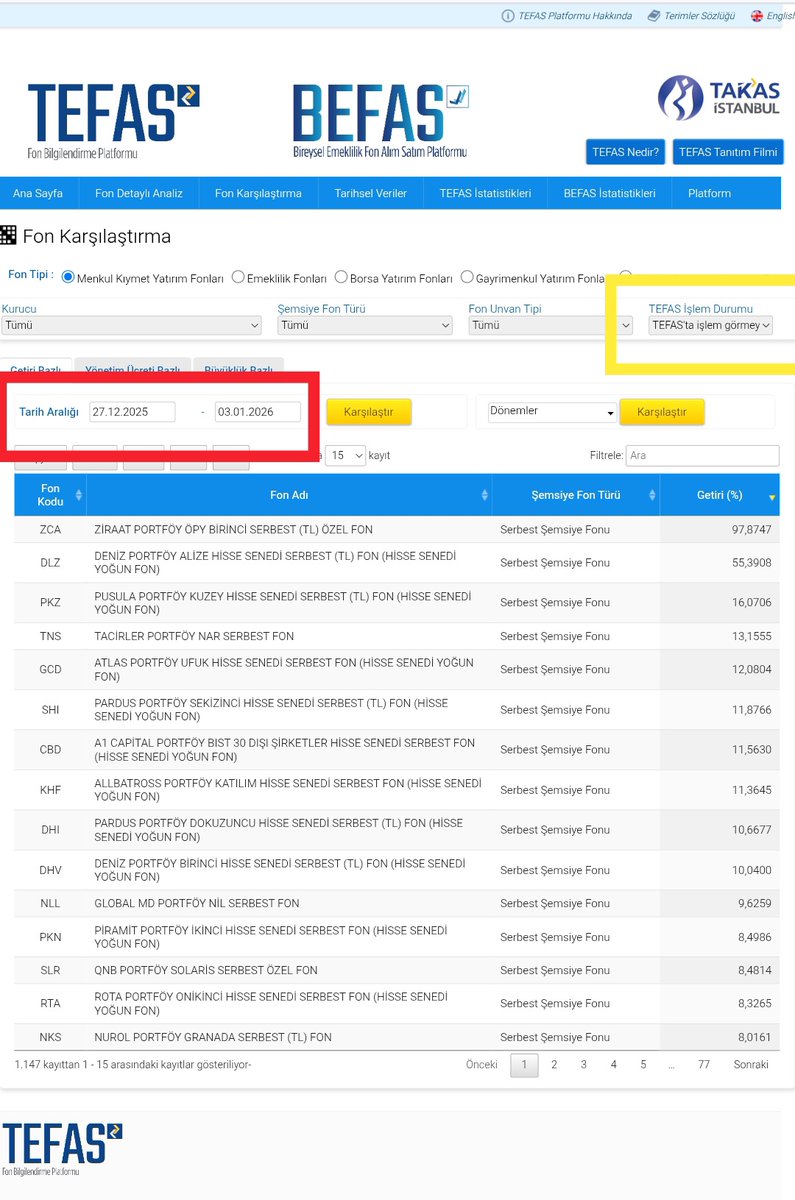The height and width of the screenshot is (1200, 795).
Task: Click QNB PORTFÖY SOLARİS SERBEST ÖZEL FON
Action: point(206,970)
